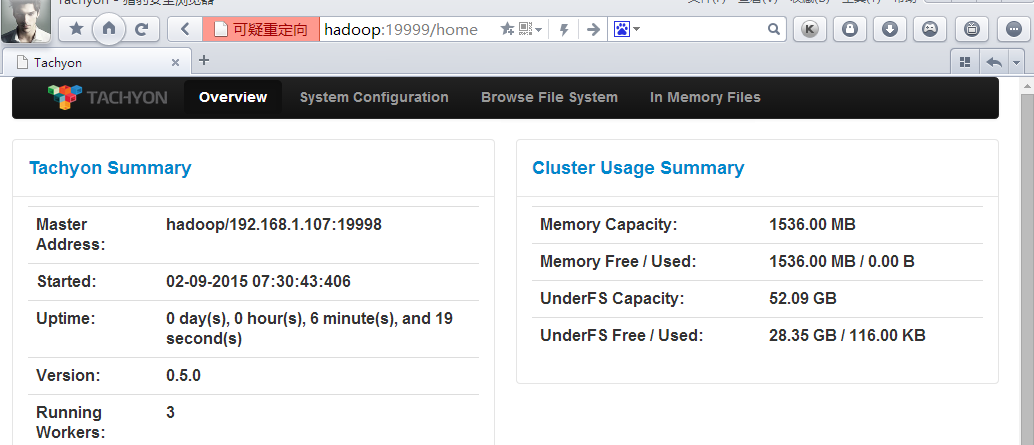This screenshot has width=1034, height=445.
Task: Click the face icon toolbar button
Action: click(930, 29)
